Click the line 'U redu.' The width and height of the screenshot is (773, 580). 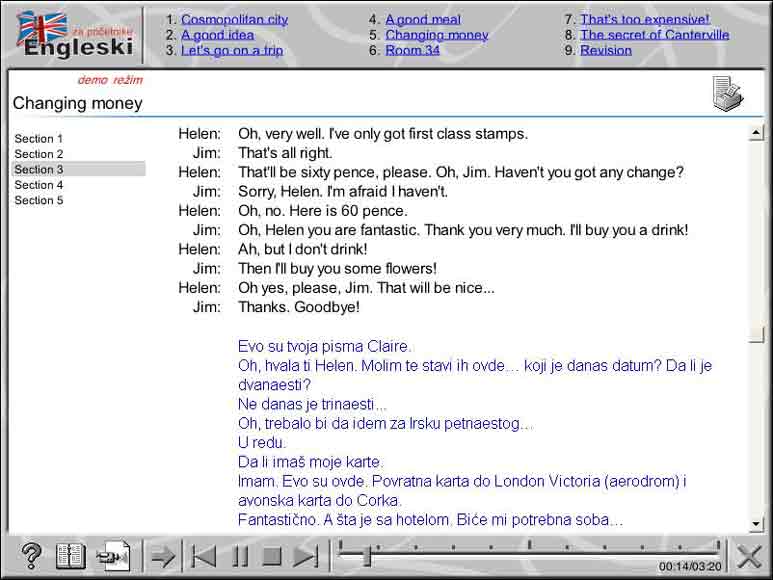coord(262,443)
